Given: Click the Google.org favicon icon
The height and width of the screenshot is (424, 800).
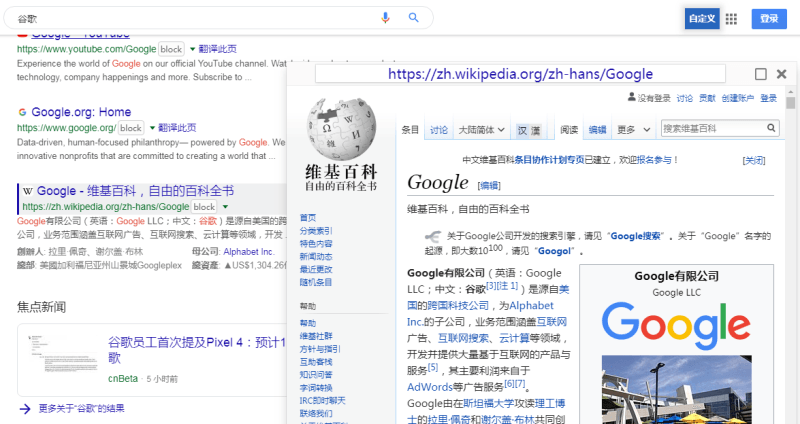Looking at the screenshot, I should coord(22,112).
